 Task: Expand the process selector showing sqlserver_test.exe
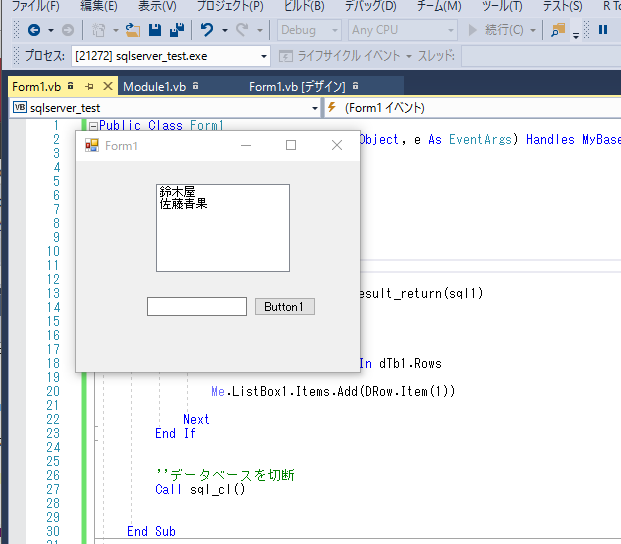tap(264, 56)
